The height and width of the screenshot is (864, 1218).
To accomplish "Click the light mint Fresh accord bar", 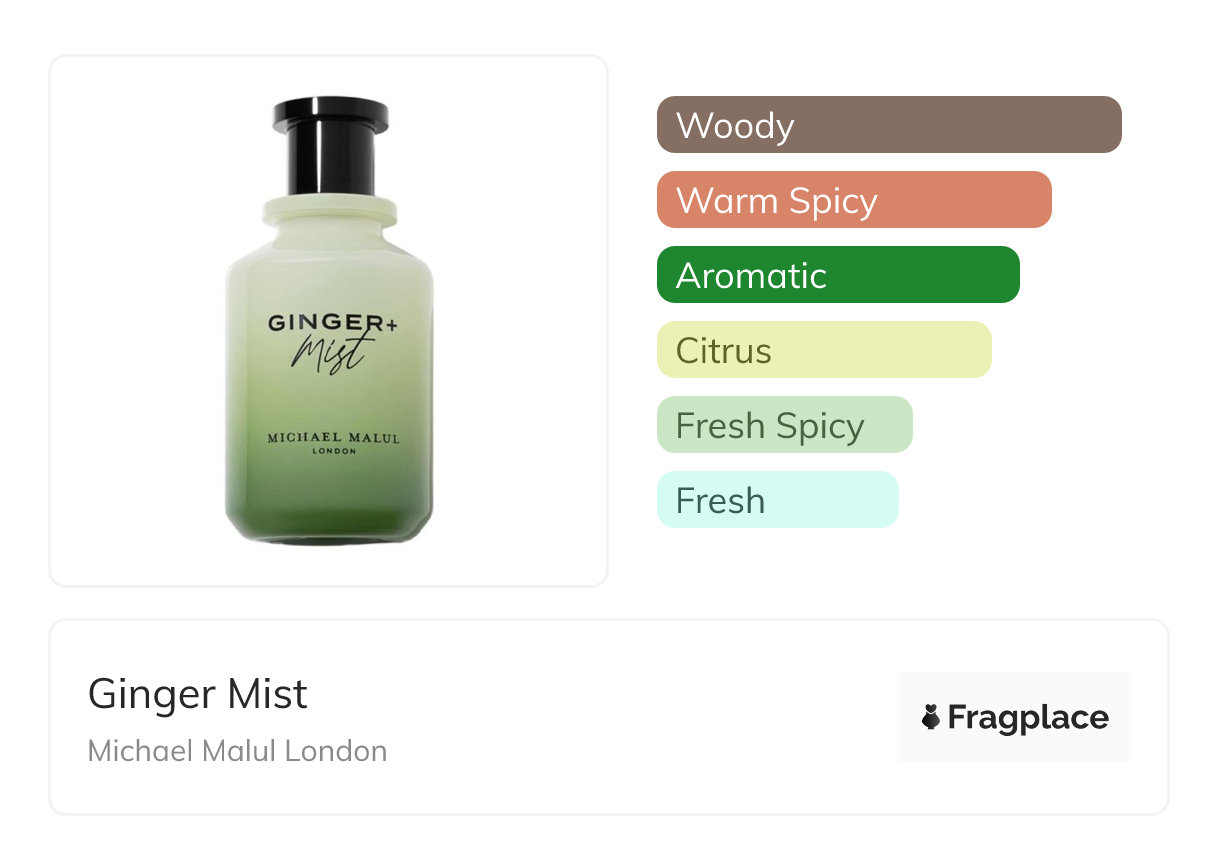I will [x=778, y=500].
